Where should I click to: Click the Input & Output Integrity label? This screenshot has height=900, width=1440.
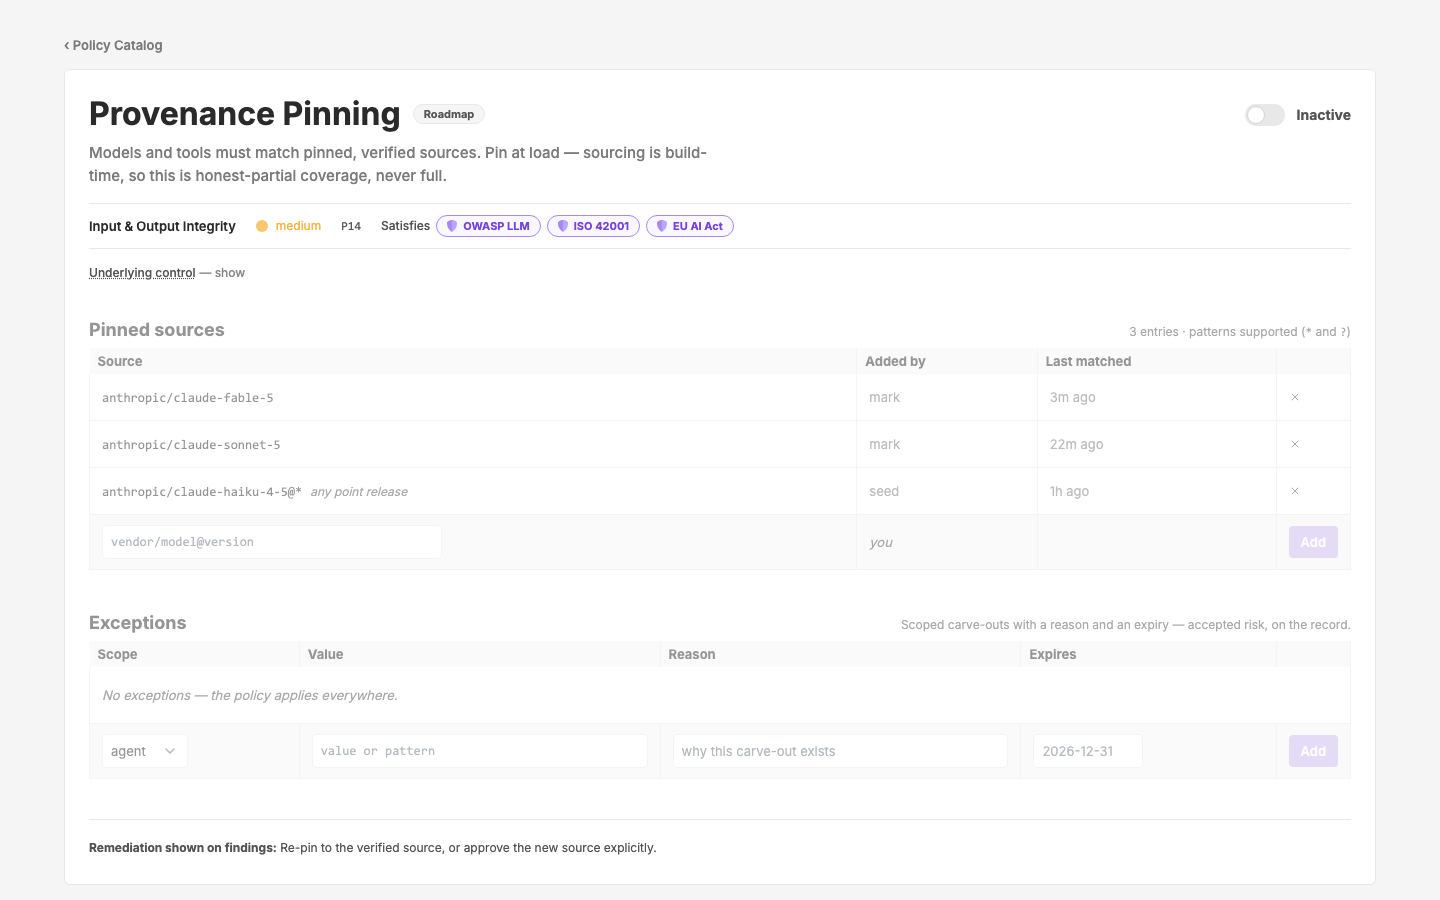click(162, 226)
